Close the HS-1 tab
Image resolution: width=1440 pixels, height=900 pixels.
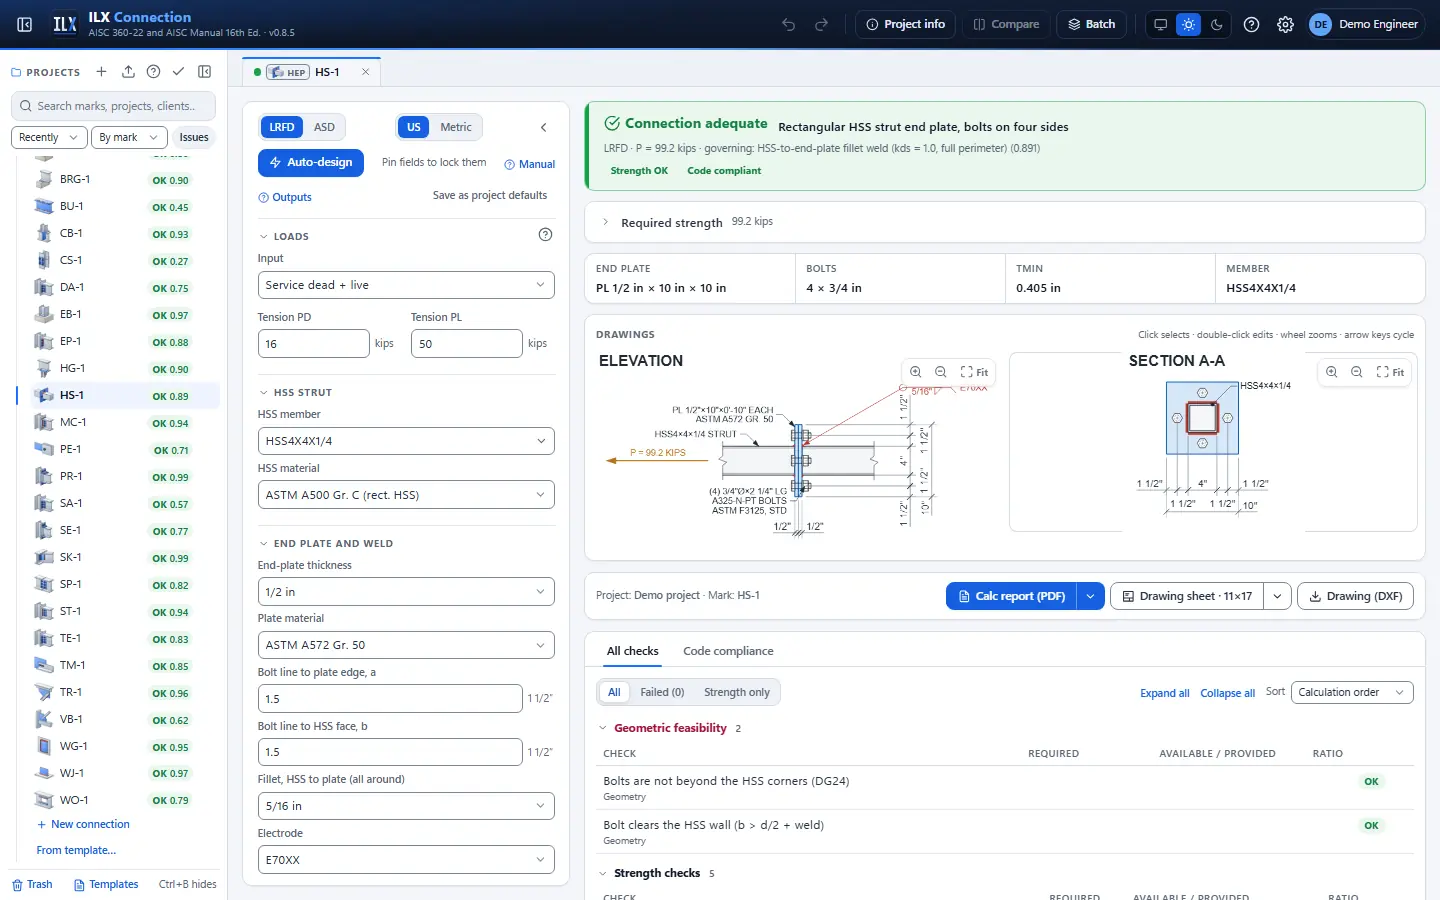click(365, 72)
